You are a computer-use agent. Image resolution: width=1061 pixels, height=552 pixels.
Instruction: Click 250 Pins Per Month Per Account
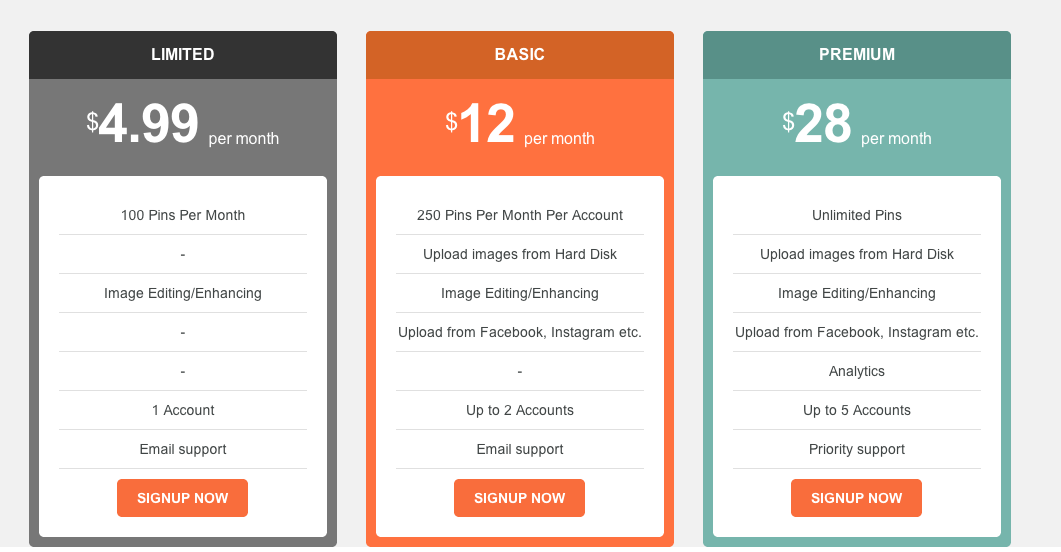(x=520, y=215)
